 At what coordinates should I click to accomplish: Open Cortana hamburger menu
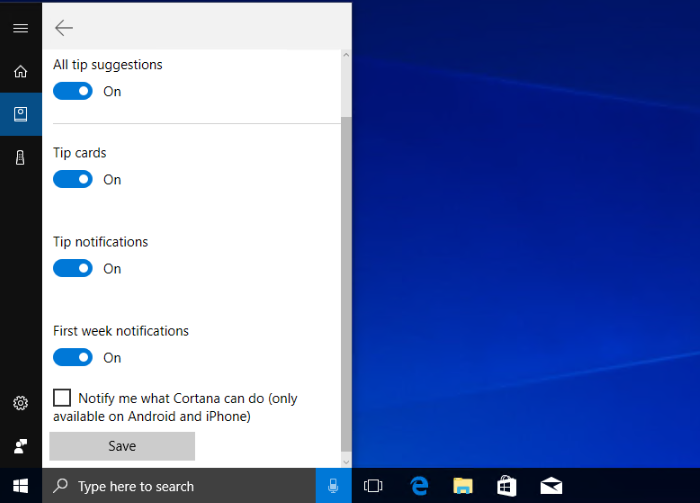(21, 29)
